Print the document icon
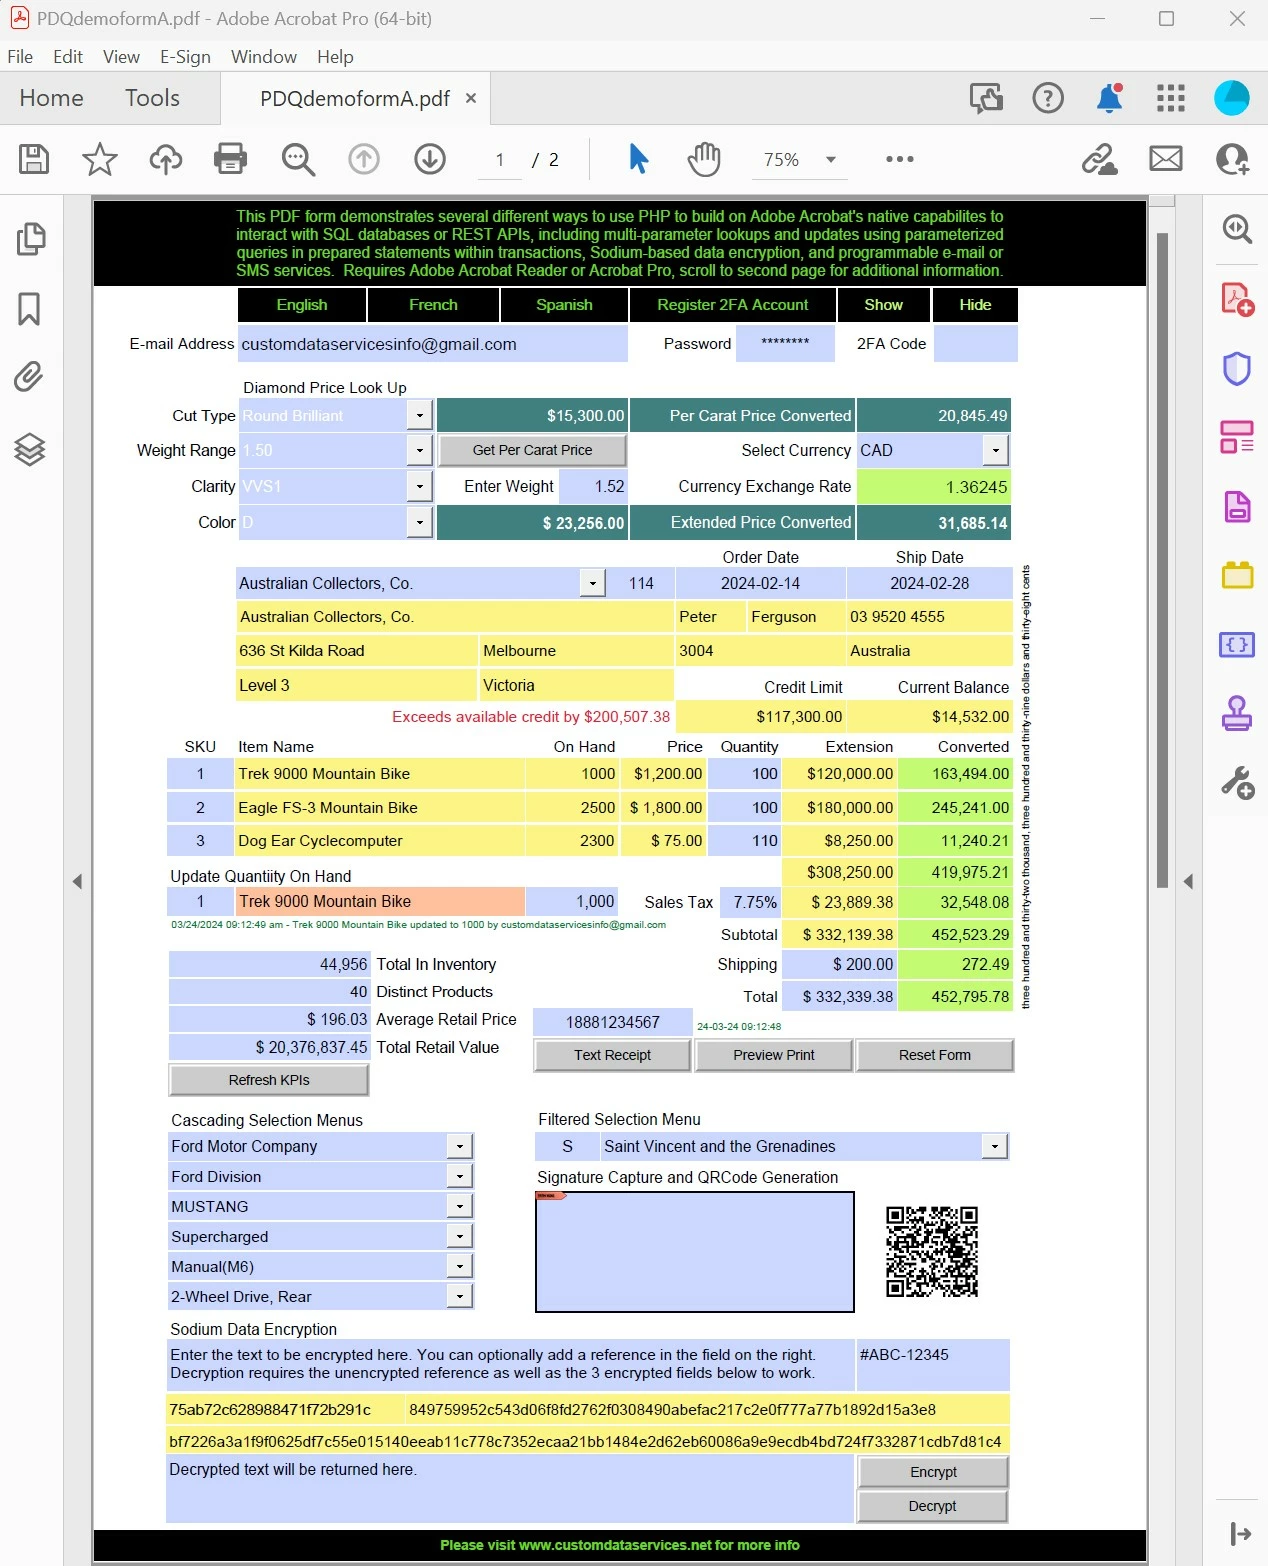Image resolution: width=1268 pixels, height=1566 pixels. 231,159
